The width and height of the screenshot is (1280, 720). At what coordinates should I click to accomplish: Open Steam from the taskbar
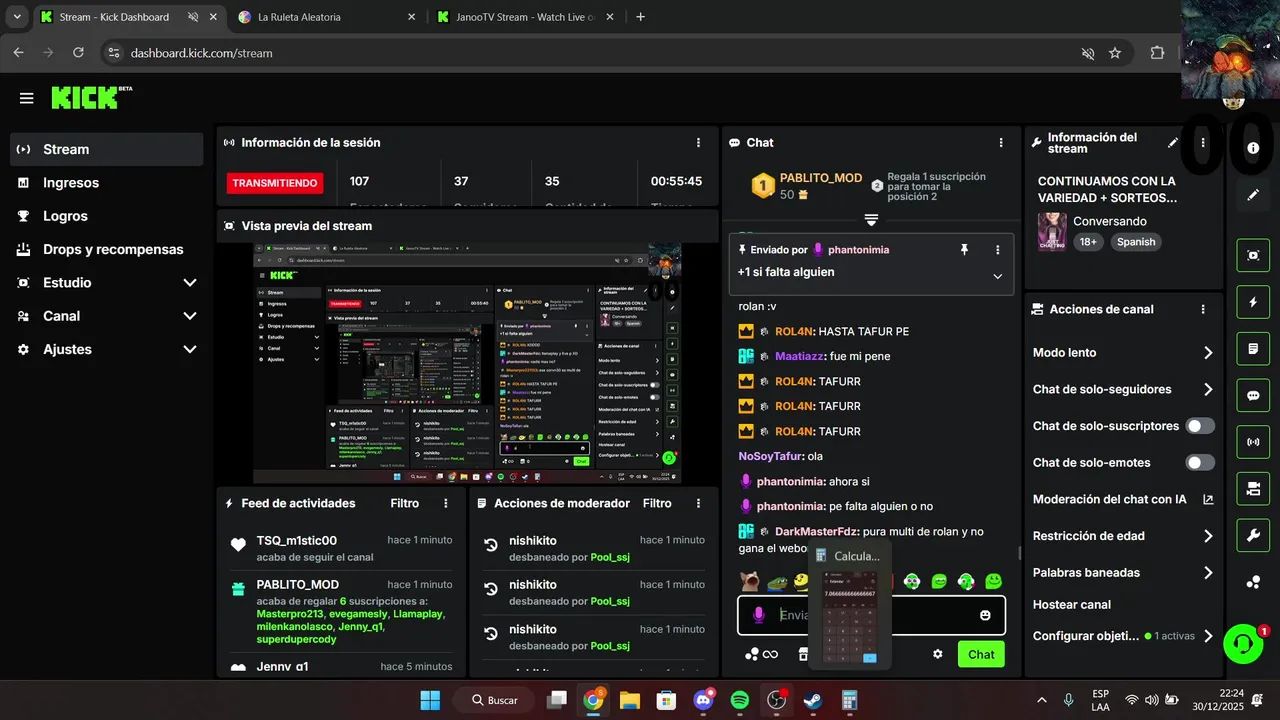pyautogui.click(x=813, y=700)
